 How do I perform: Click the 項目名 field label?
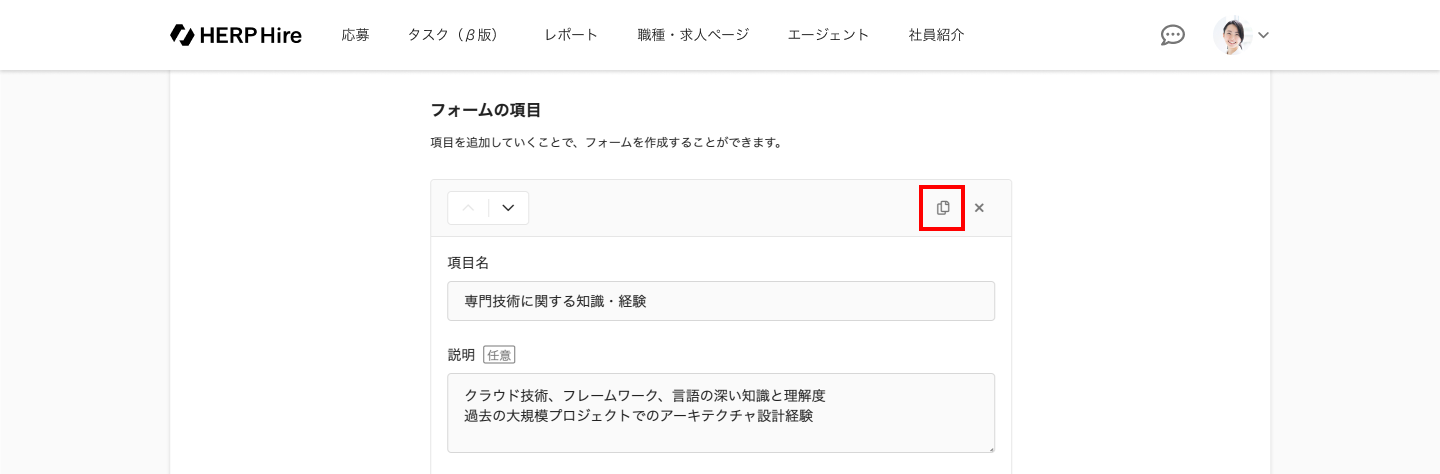468,263
